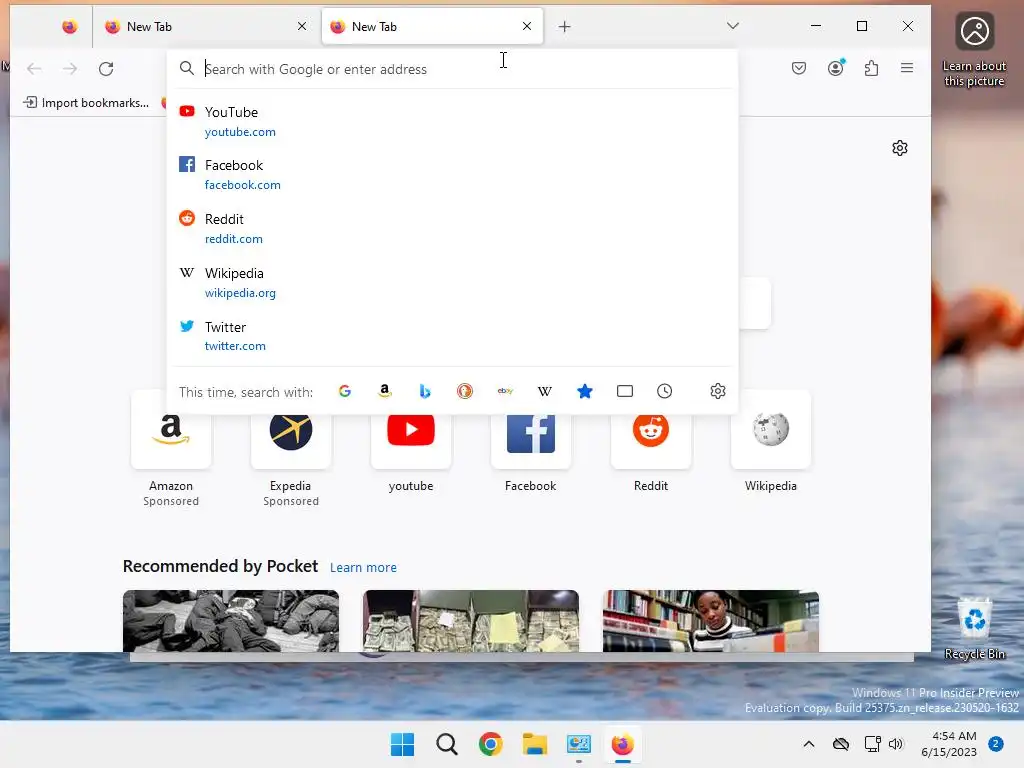The width and height of the screenshot is (1024, 768).
Task: Search history using the clock icon
Action: point(664,391)
